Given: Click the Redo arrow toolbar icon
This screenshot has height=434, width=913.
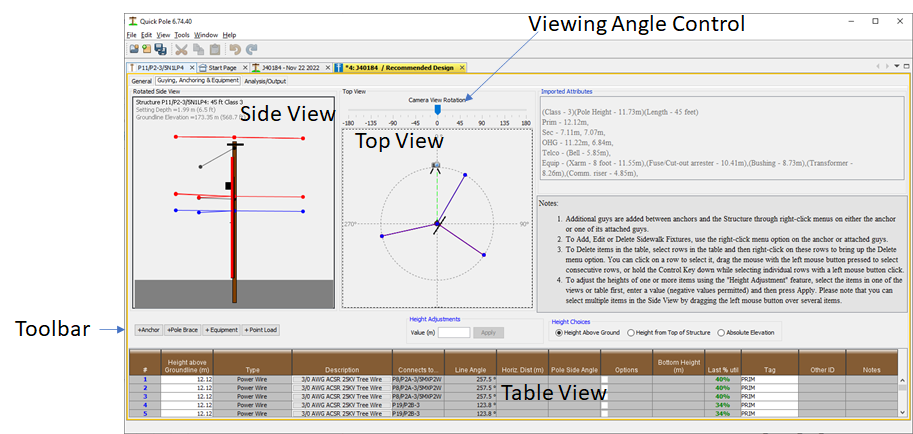Looking at the screenshot, I should (x=252, y=50).
